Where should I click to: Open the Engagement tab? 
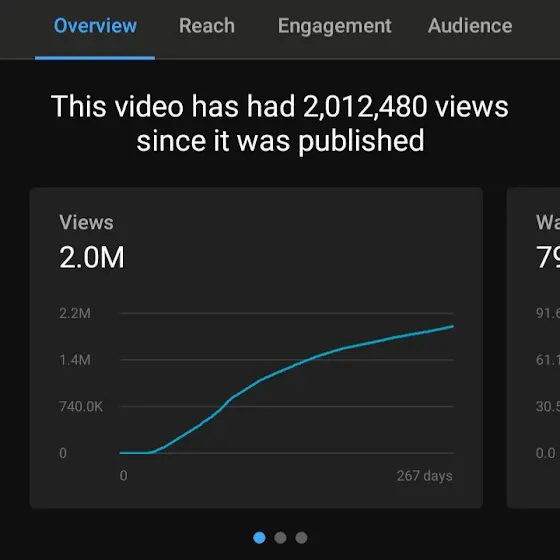[335, 26]
